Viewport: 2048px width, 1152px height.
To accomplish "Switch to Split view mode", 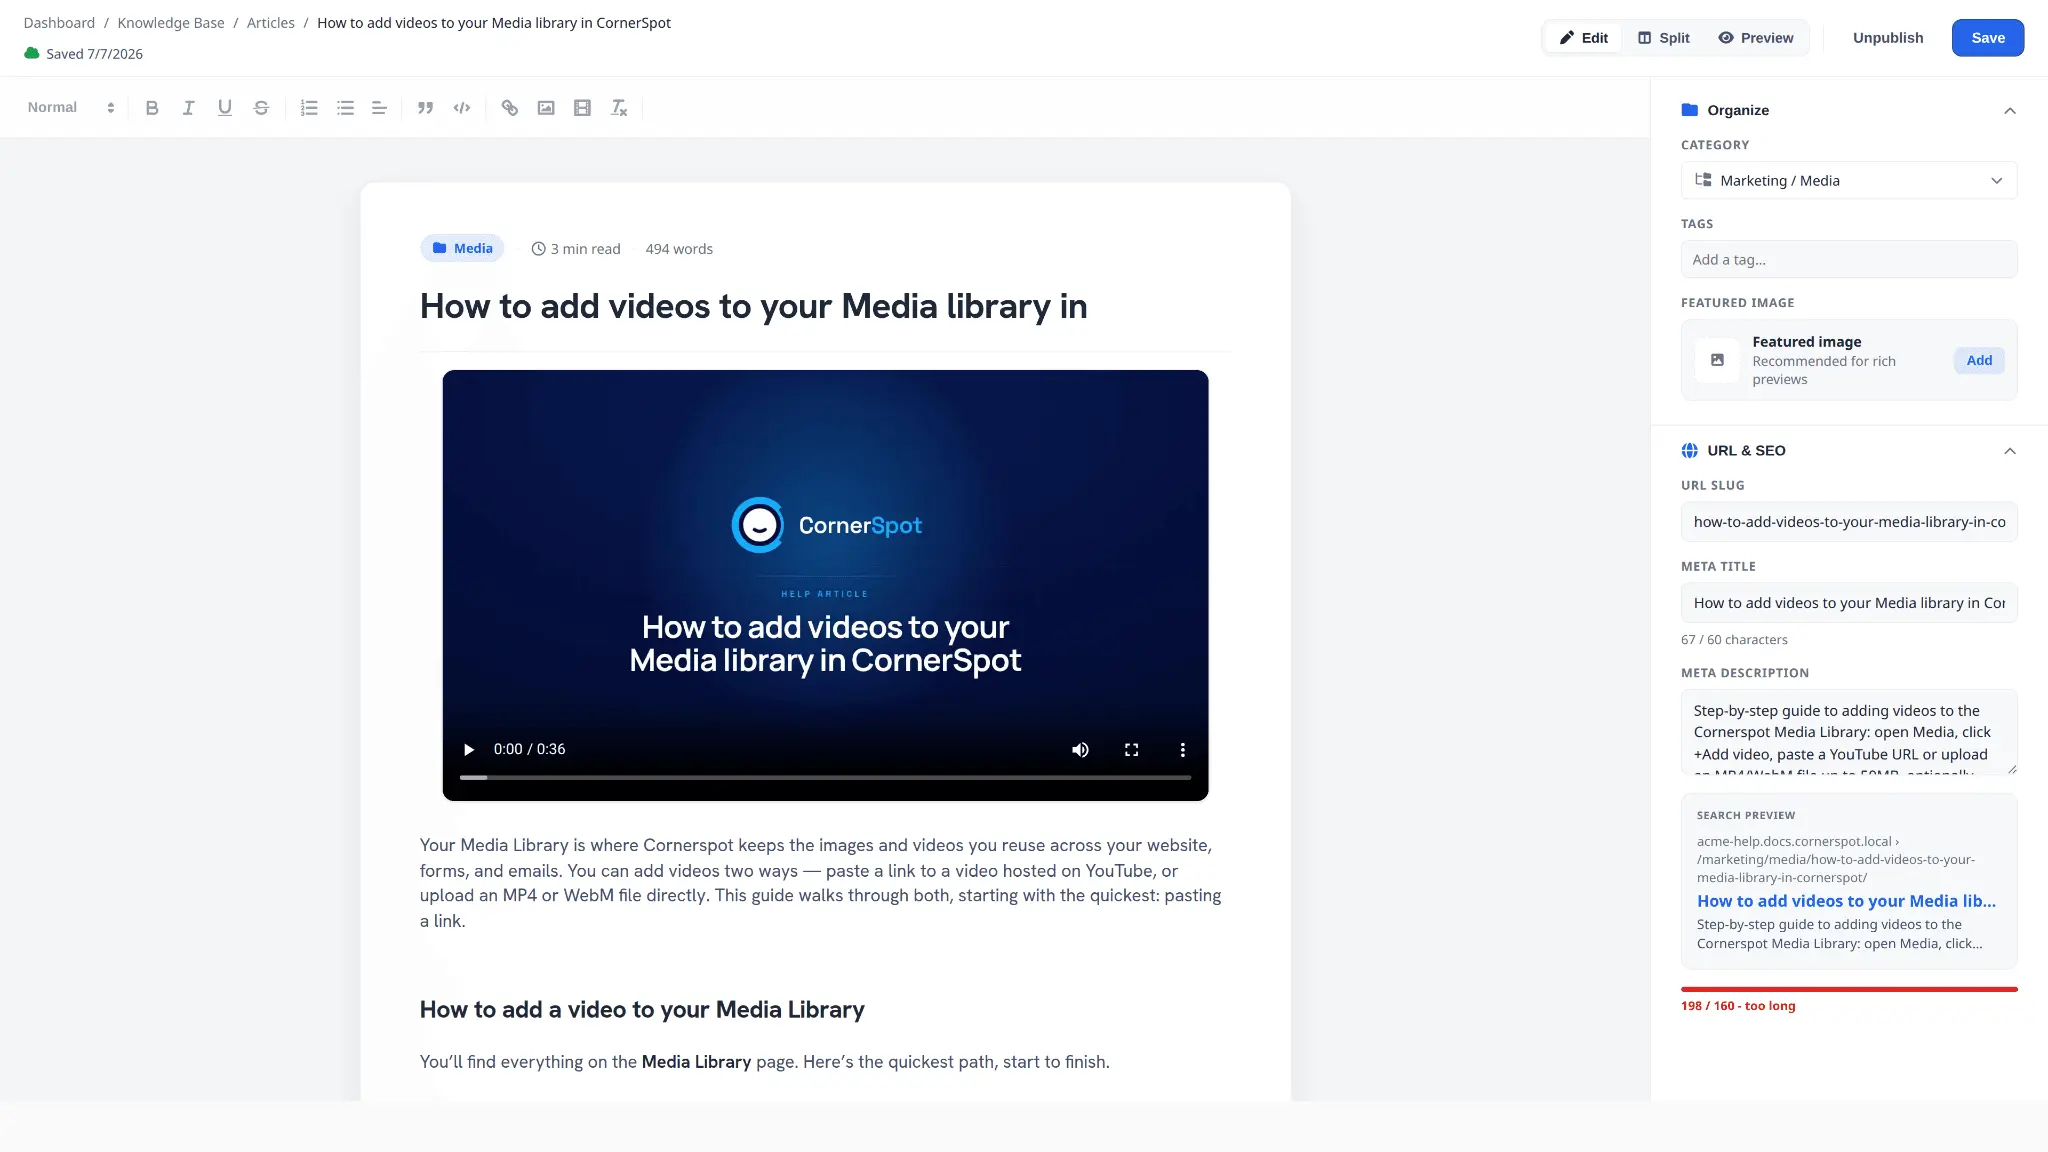I will pos(1664,38).
